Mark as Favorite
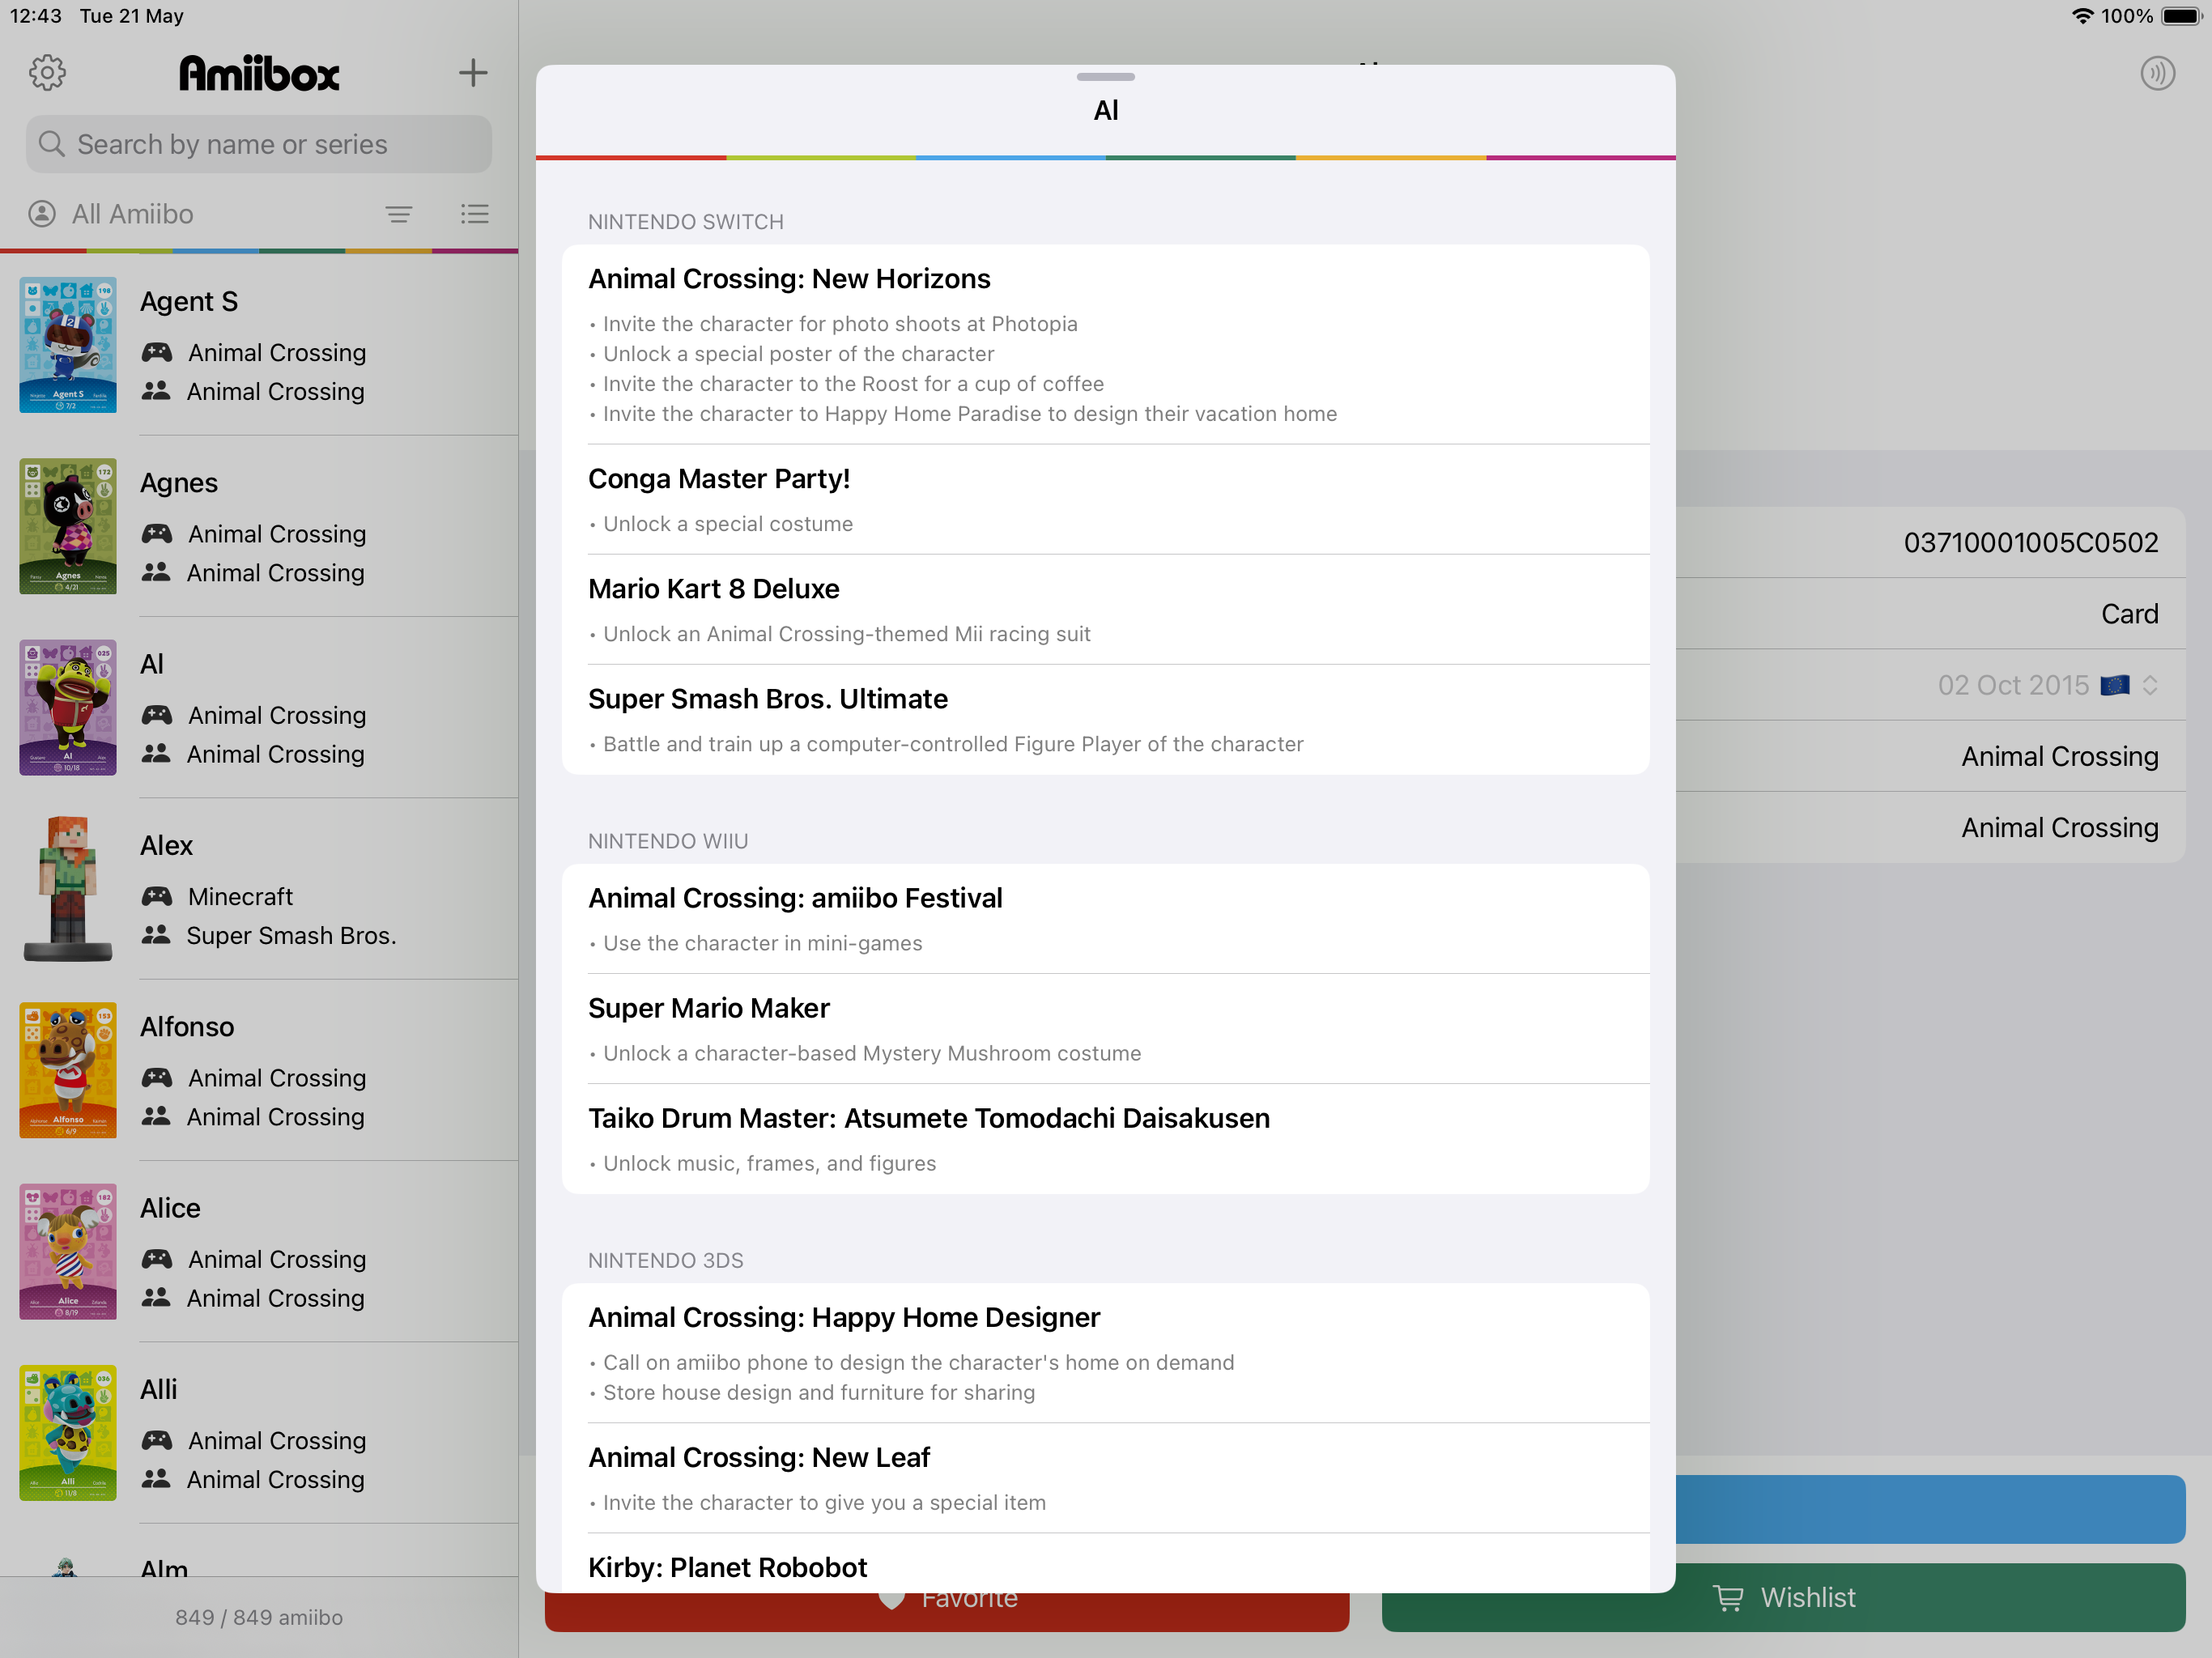2212x1658 pixels. [946, 1611]
